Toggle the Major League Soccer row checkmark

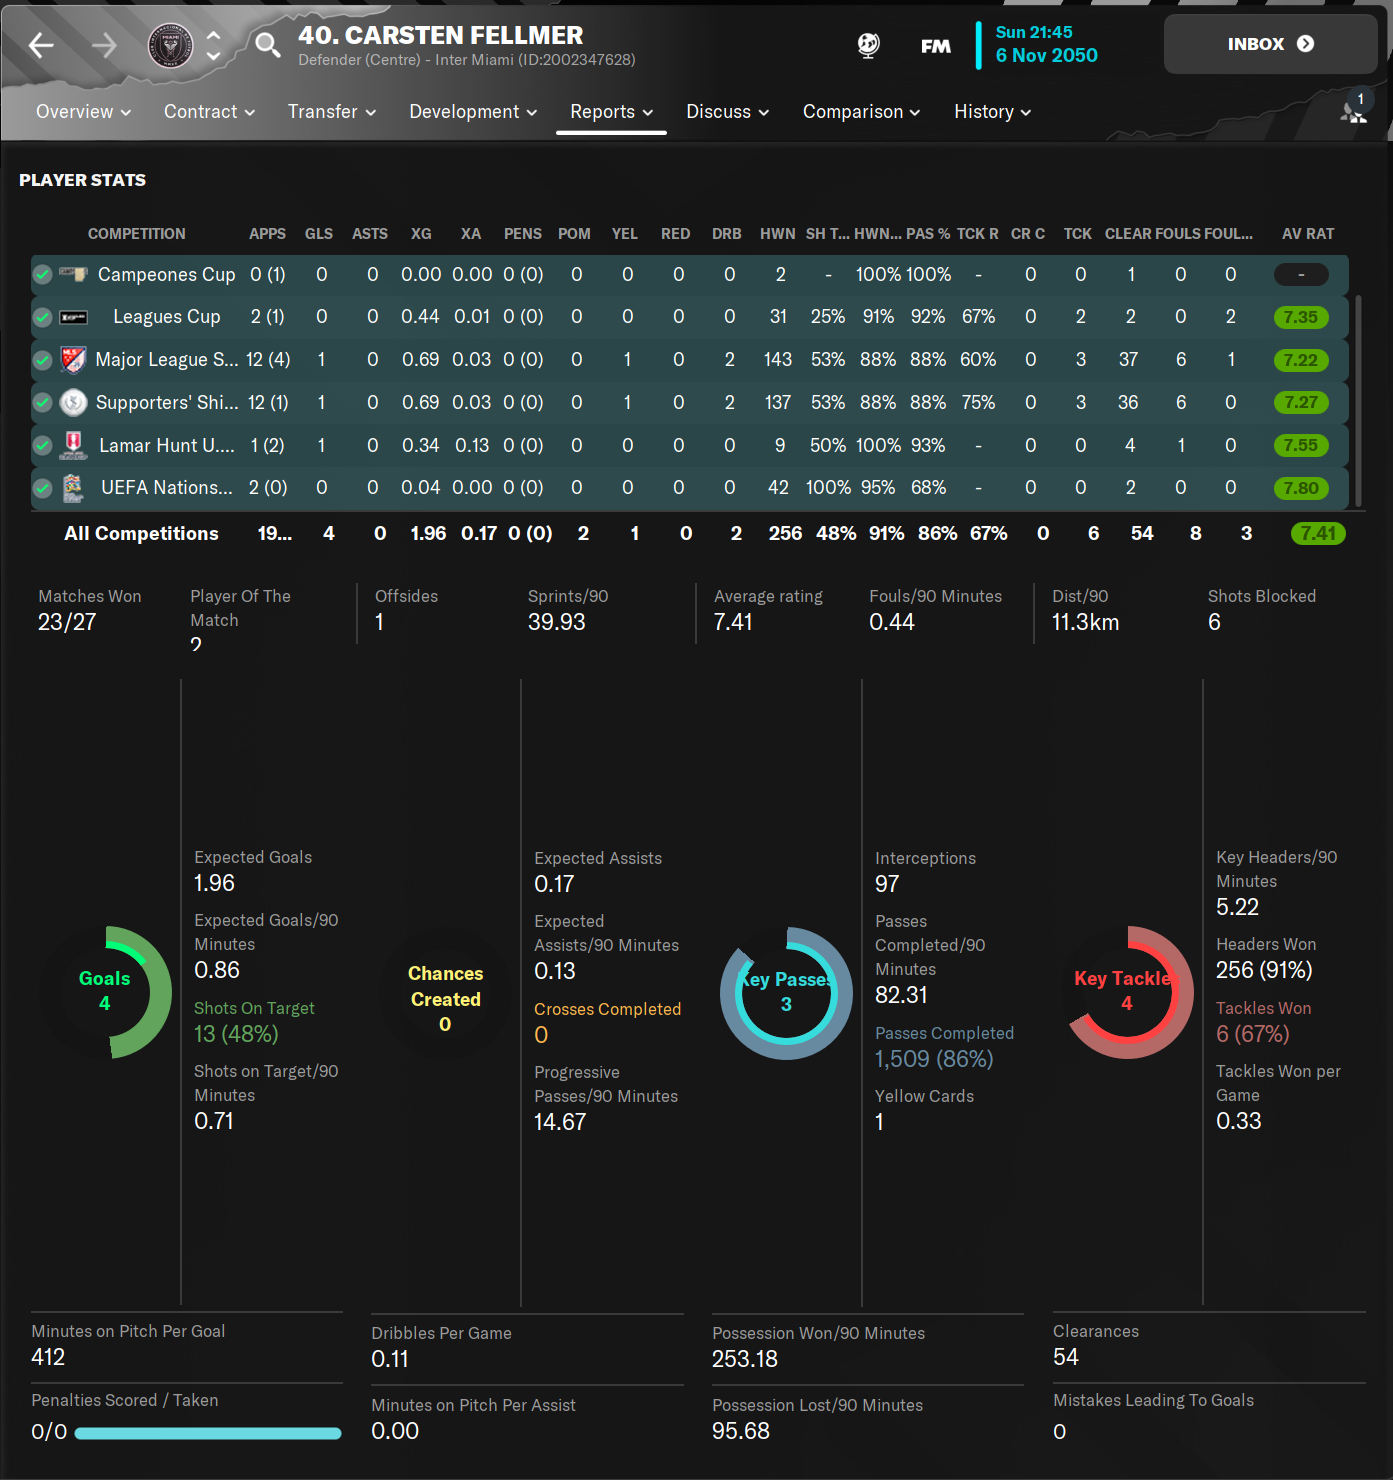coord(42,360)
